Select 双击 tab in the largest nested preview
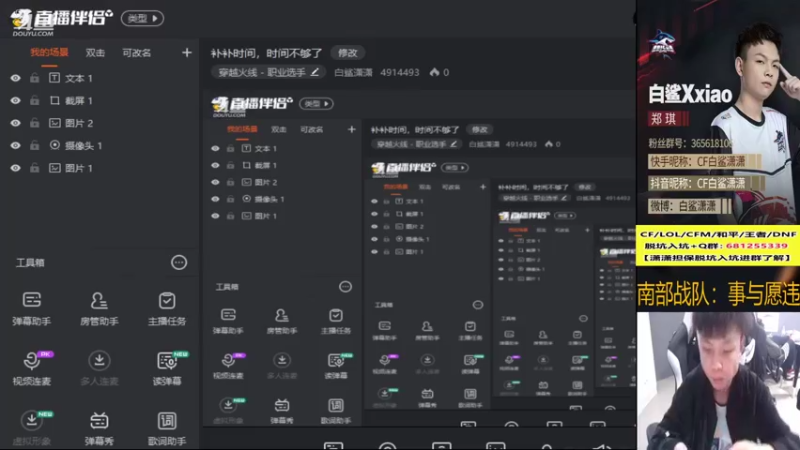 [279, 130]
